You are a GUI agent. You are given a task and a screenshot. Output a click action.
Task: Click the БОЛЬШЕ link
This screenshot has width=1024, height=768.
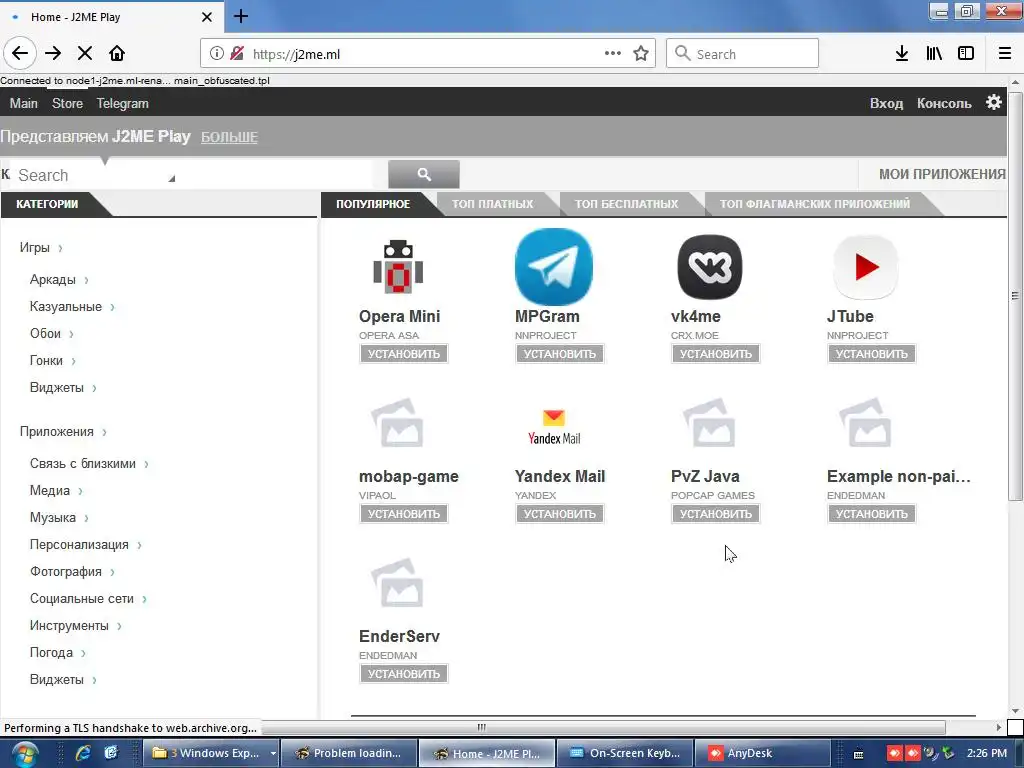(229, 137)
